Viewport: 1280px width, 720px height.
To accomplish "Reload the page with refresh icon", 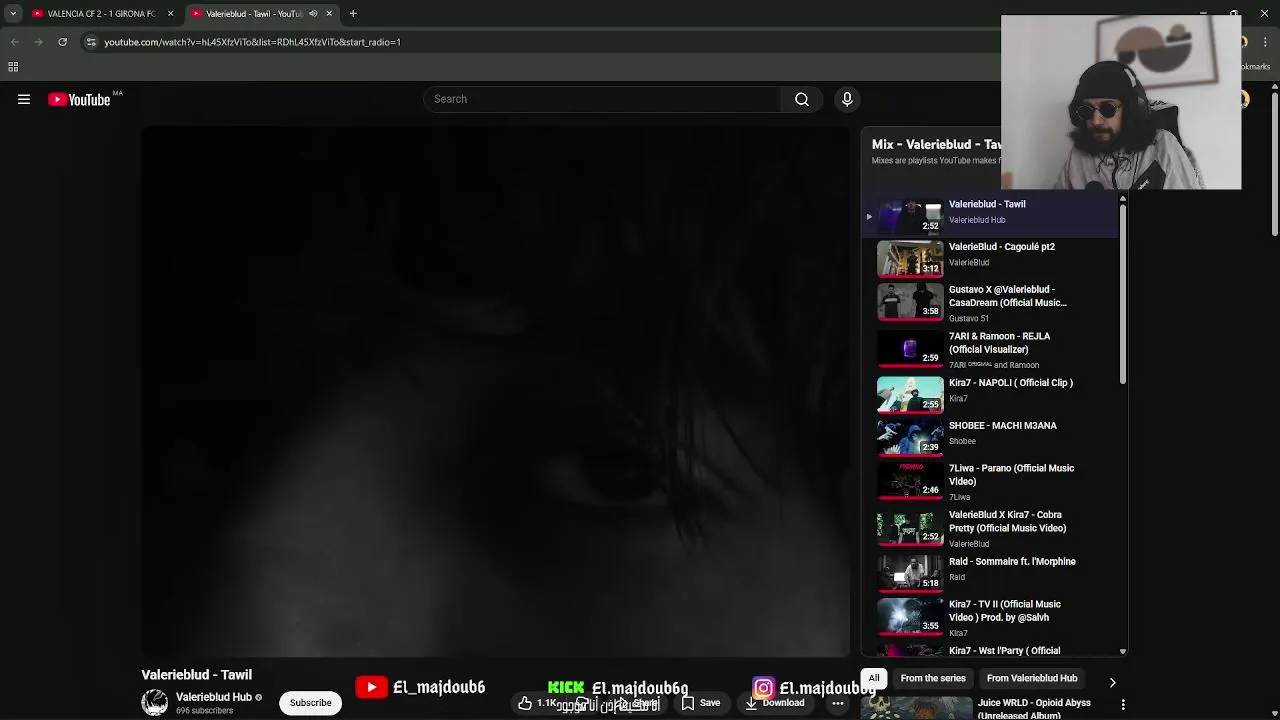I will click(62, 42).
